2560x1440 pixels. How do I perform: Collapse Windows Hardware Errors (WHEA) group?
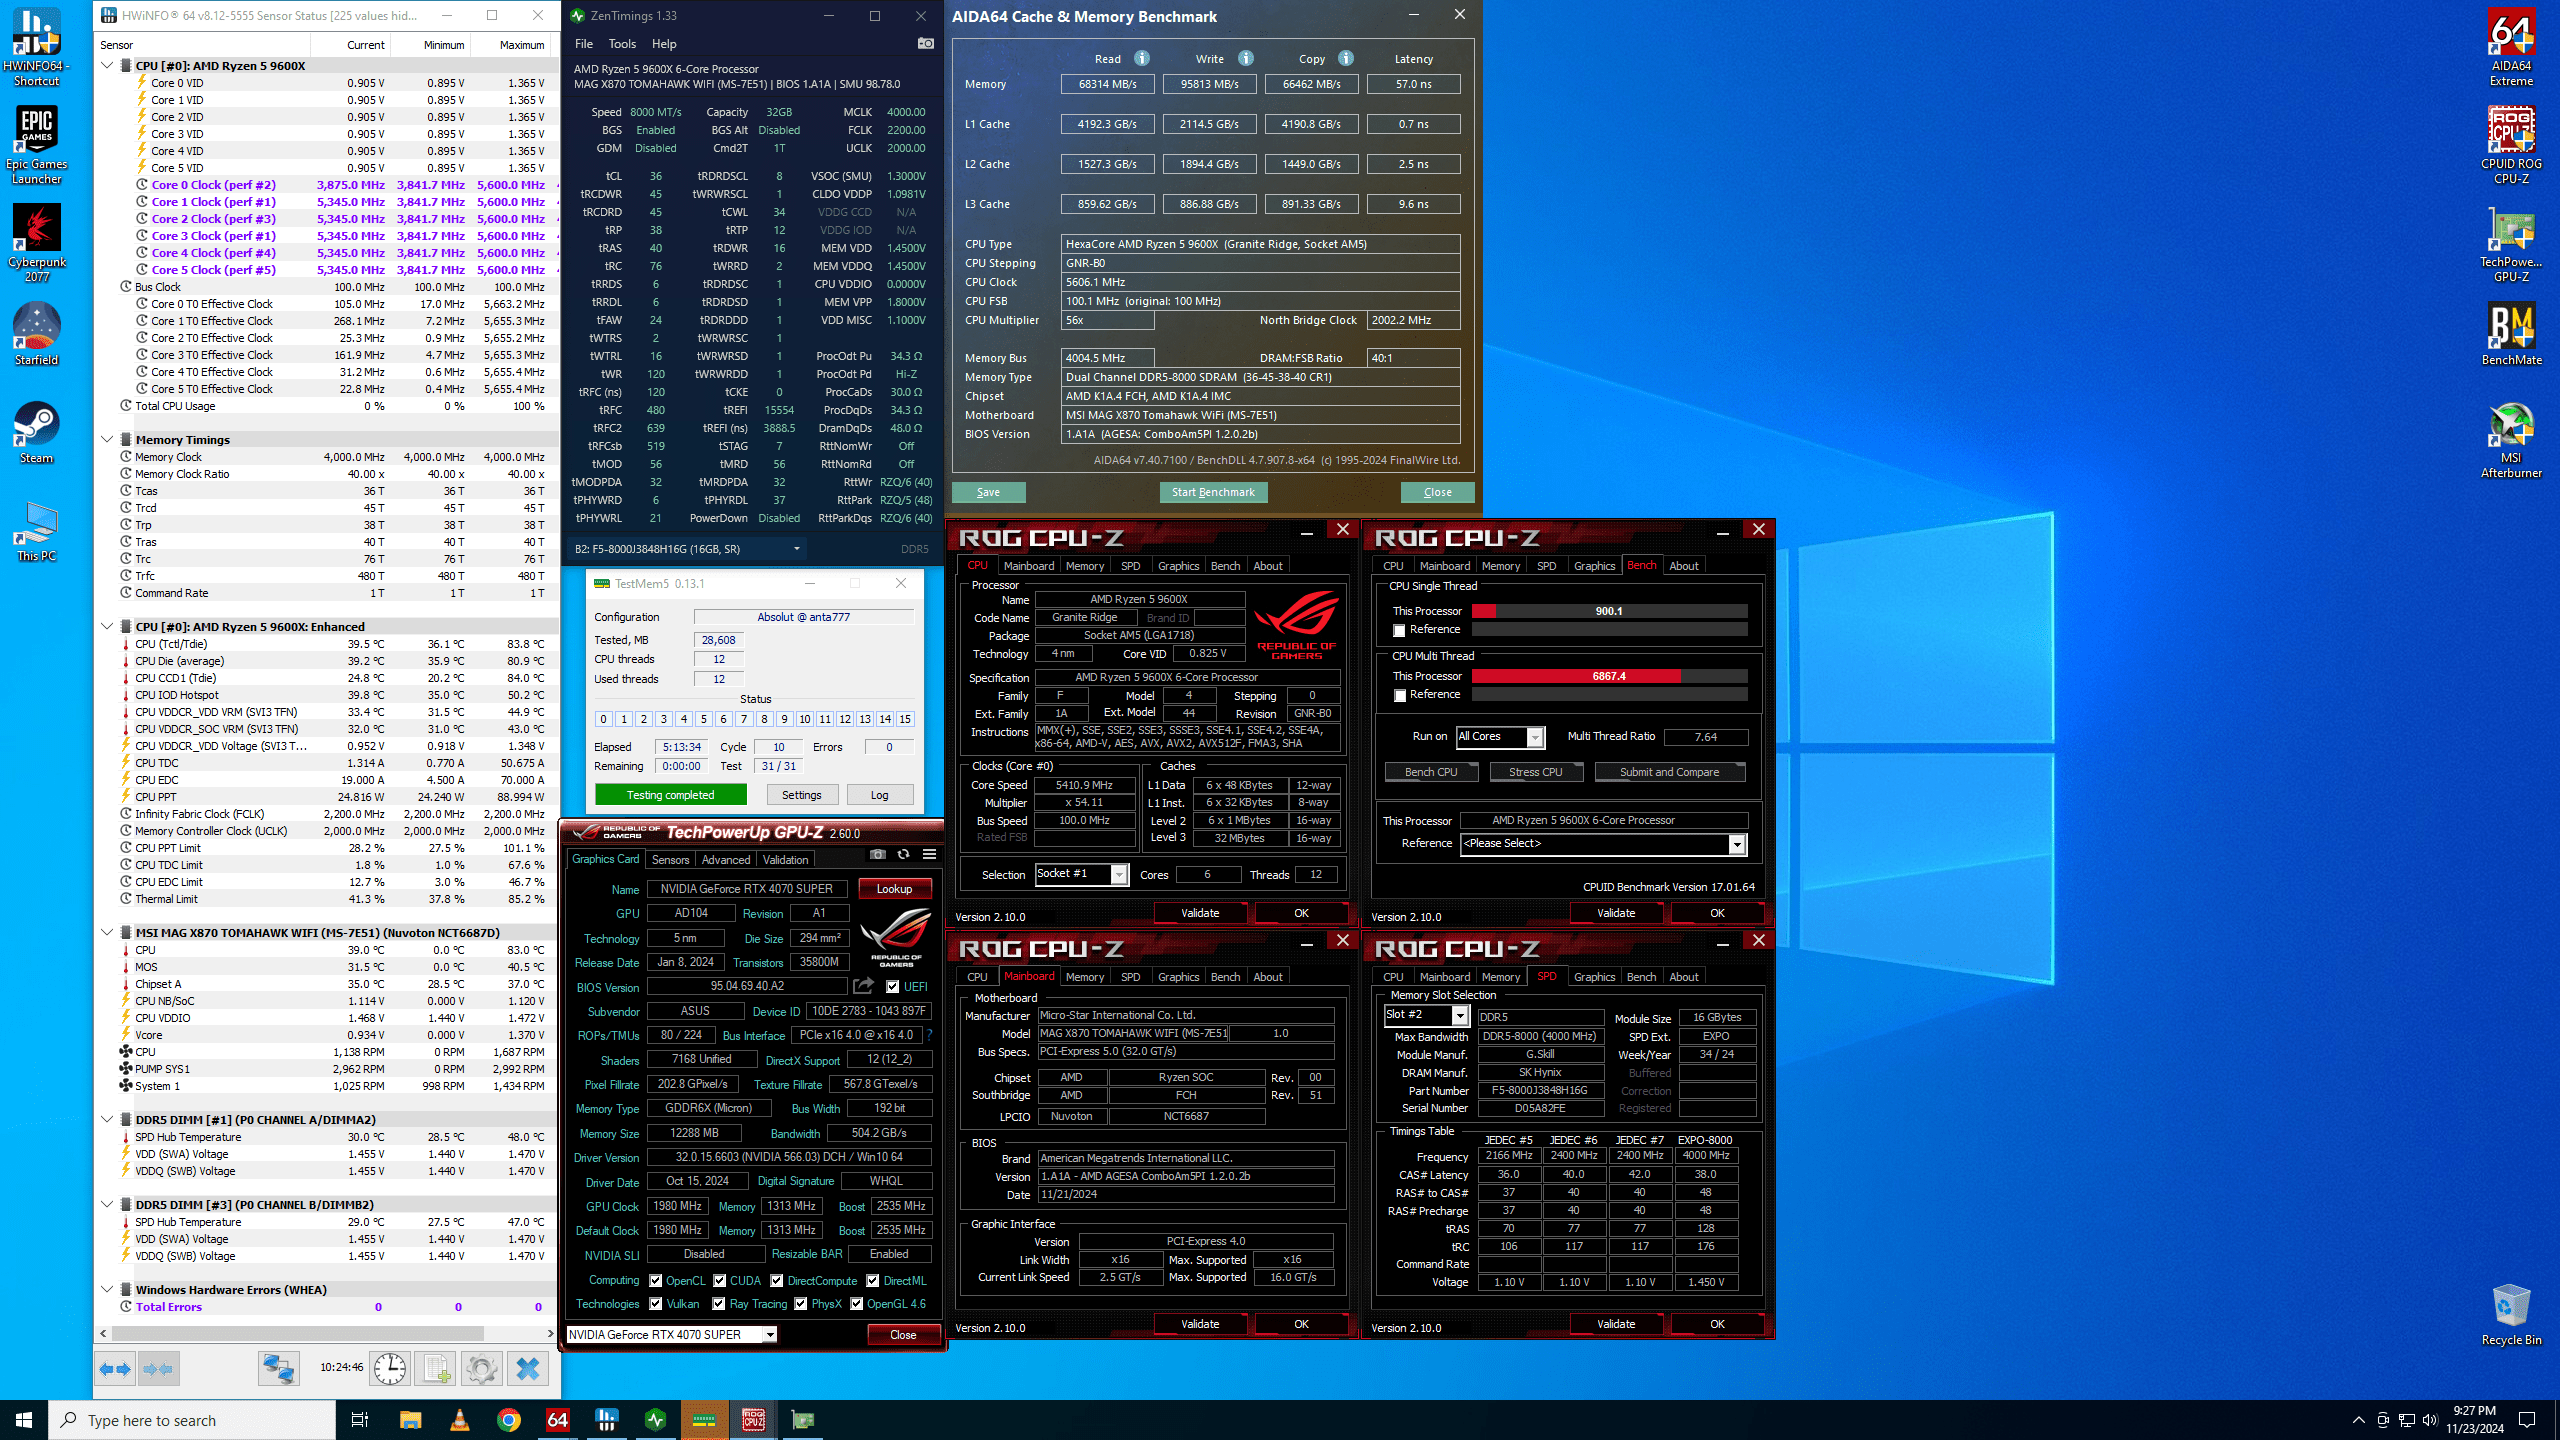click(107, 1289)
